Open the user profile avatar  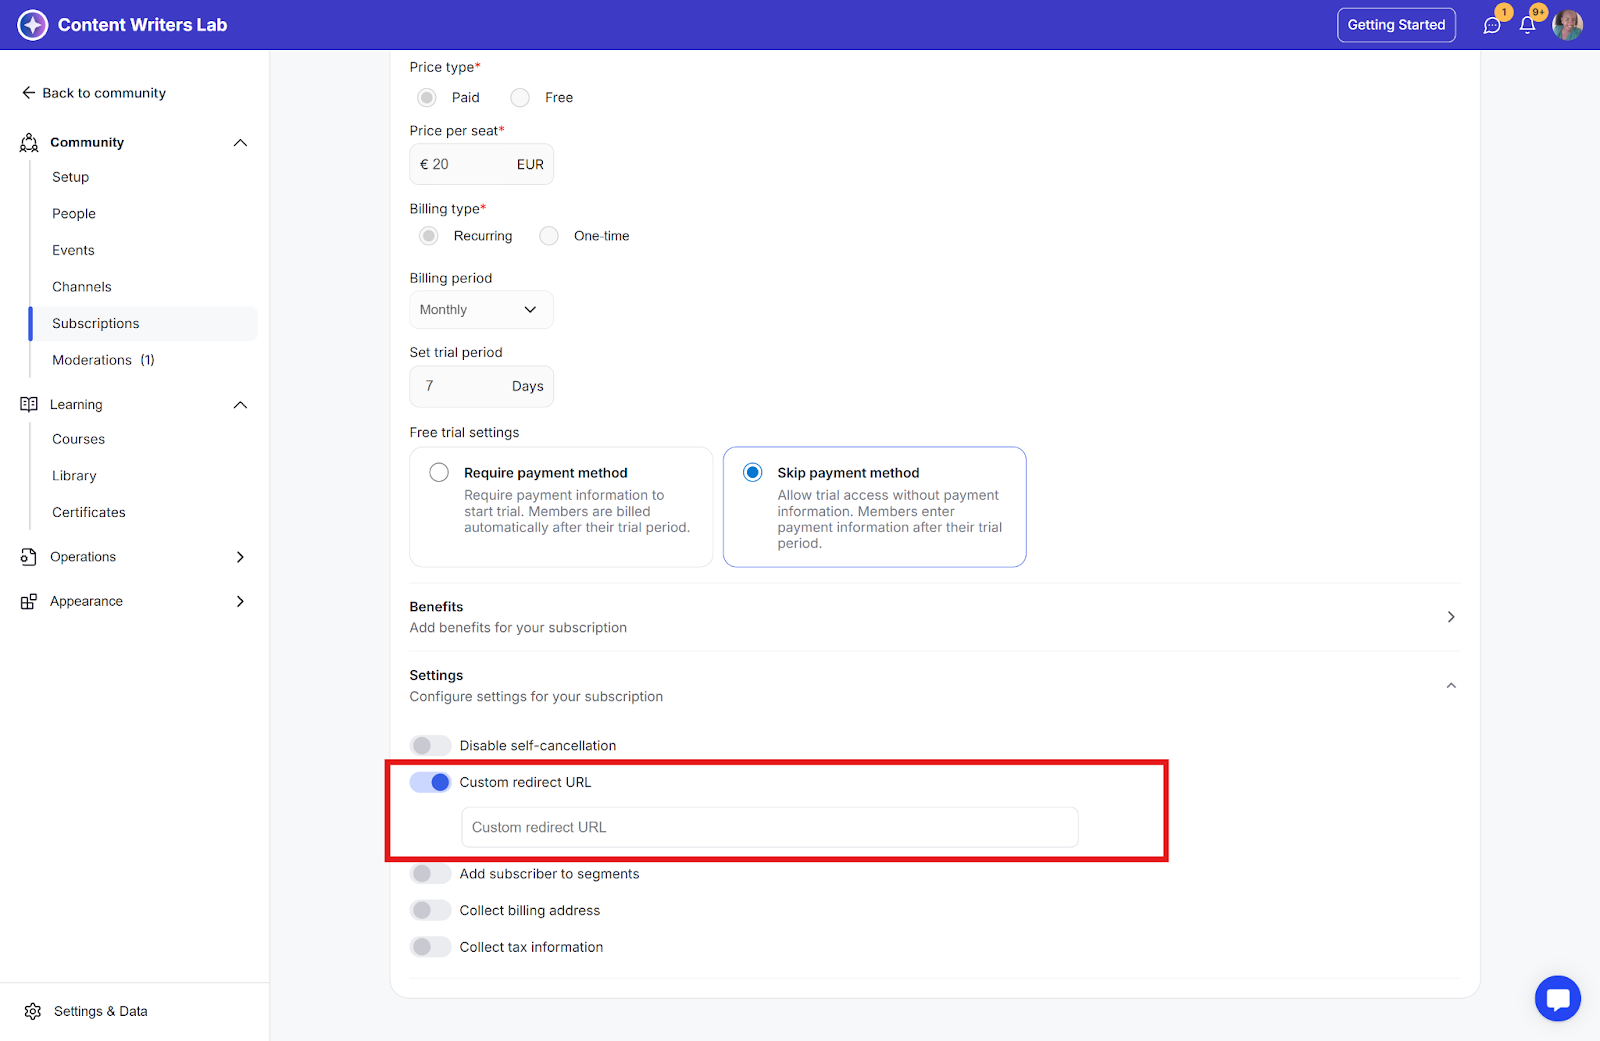point(1567,25)
